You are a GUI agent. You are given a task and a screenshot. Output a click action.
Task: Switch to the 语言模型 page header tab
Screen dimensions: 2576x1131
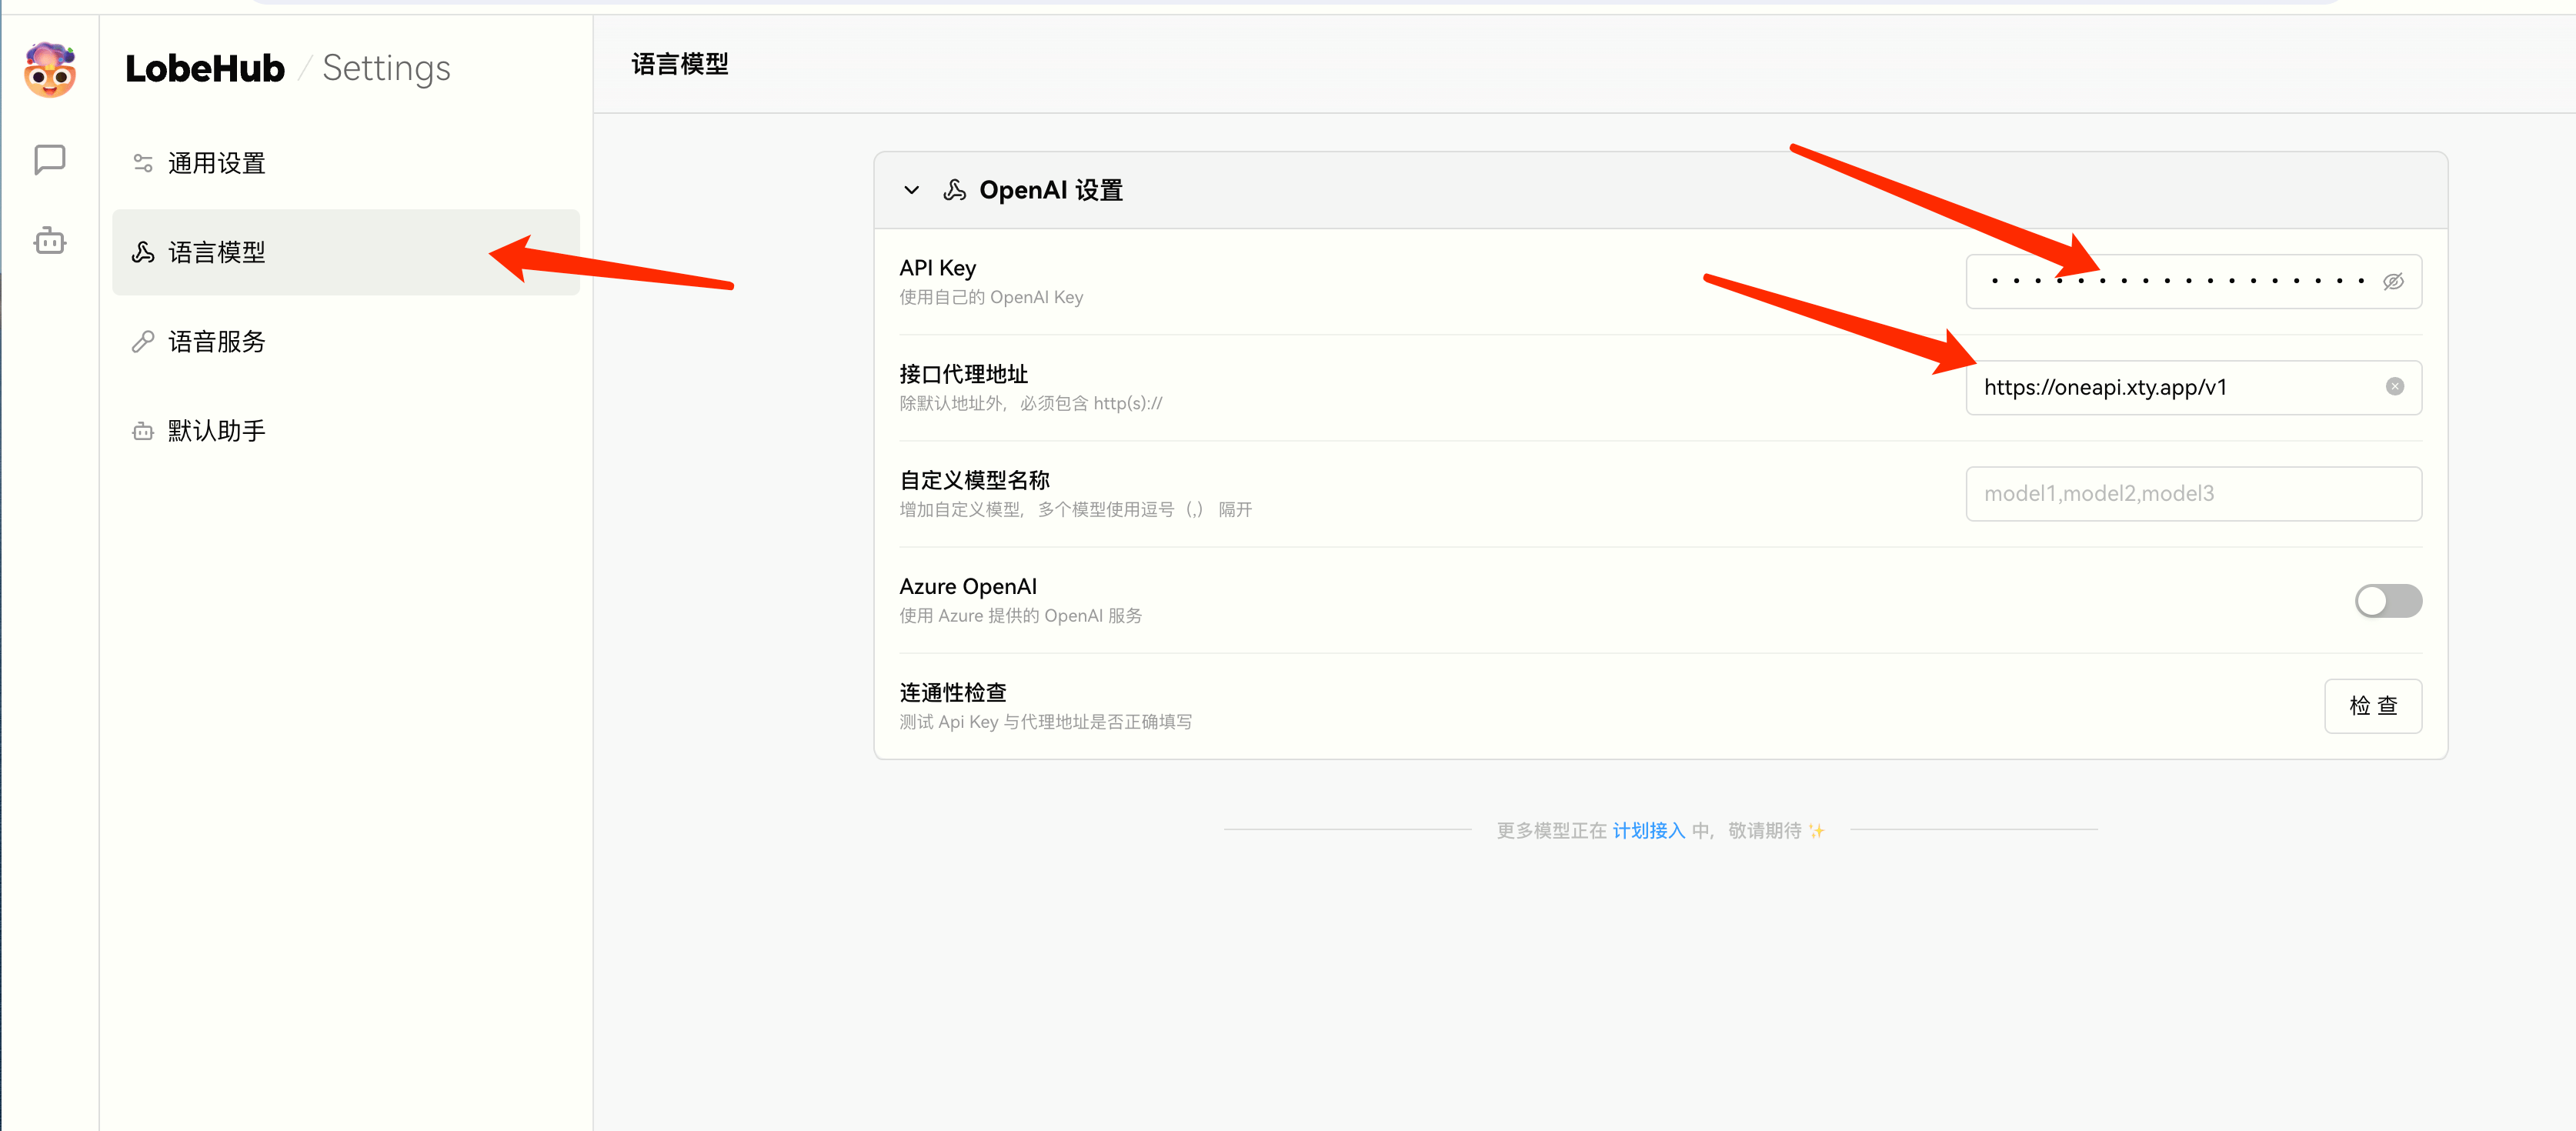(680, 64)
